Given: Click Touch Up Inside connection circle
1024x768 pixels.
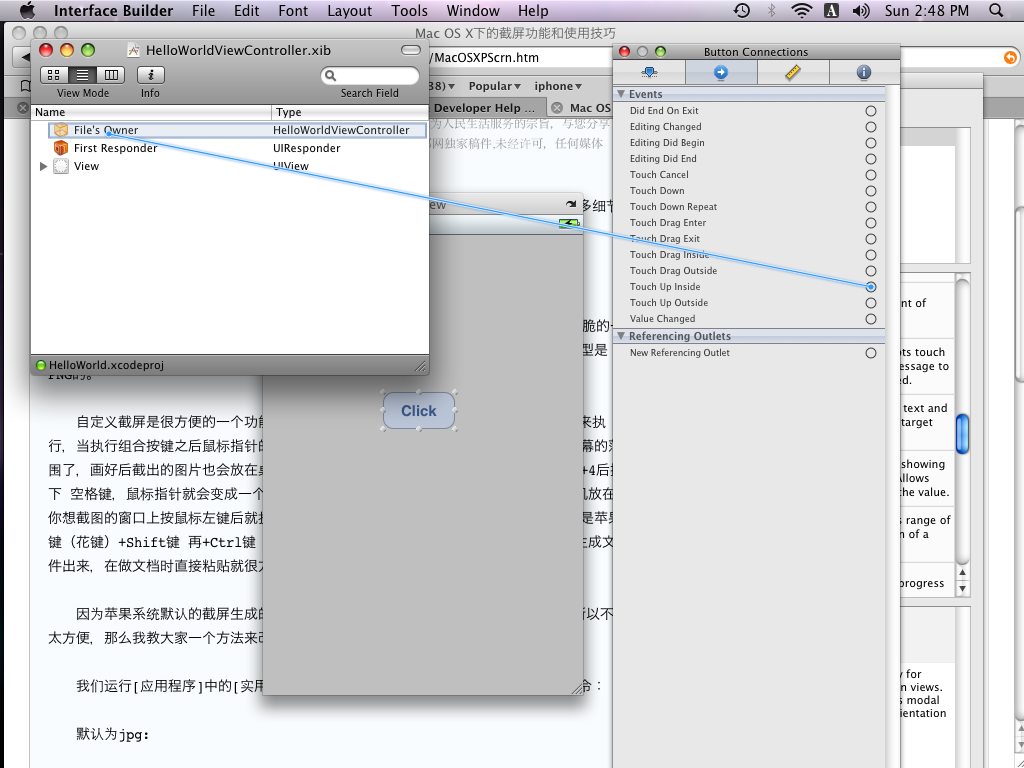Looking at the screenshot, I should click(871, 287).
